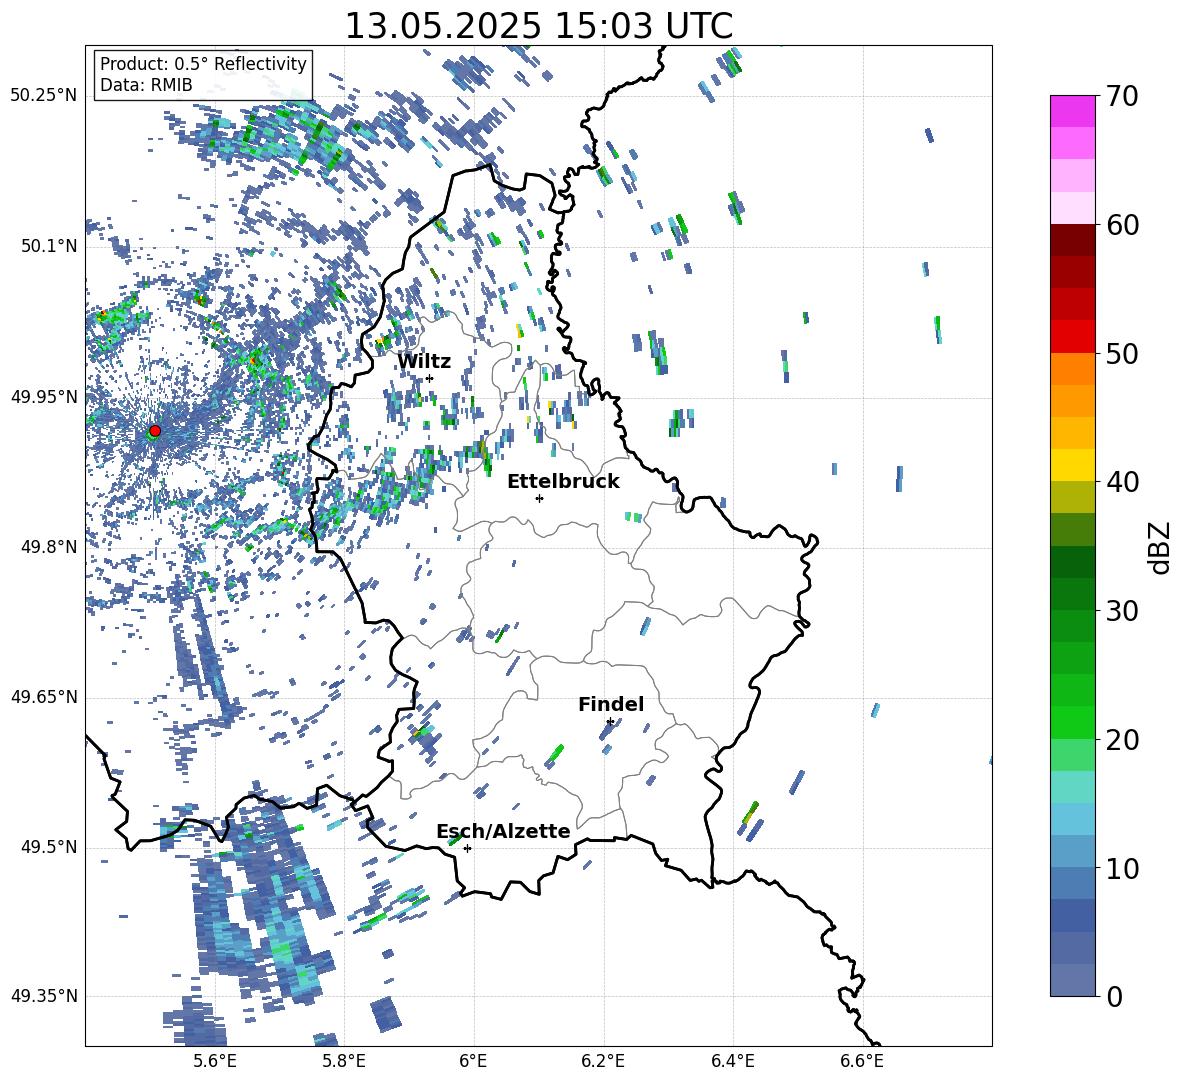Click the 6°E longitude label

click(x=473, y=1062)
